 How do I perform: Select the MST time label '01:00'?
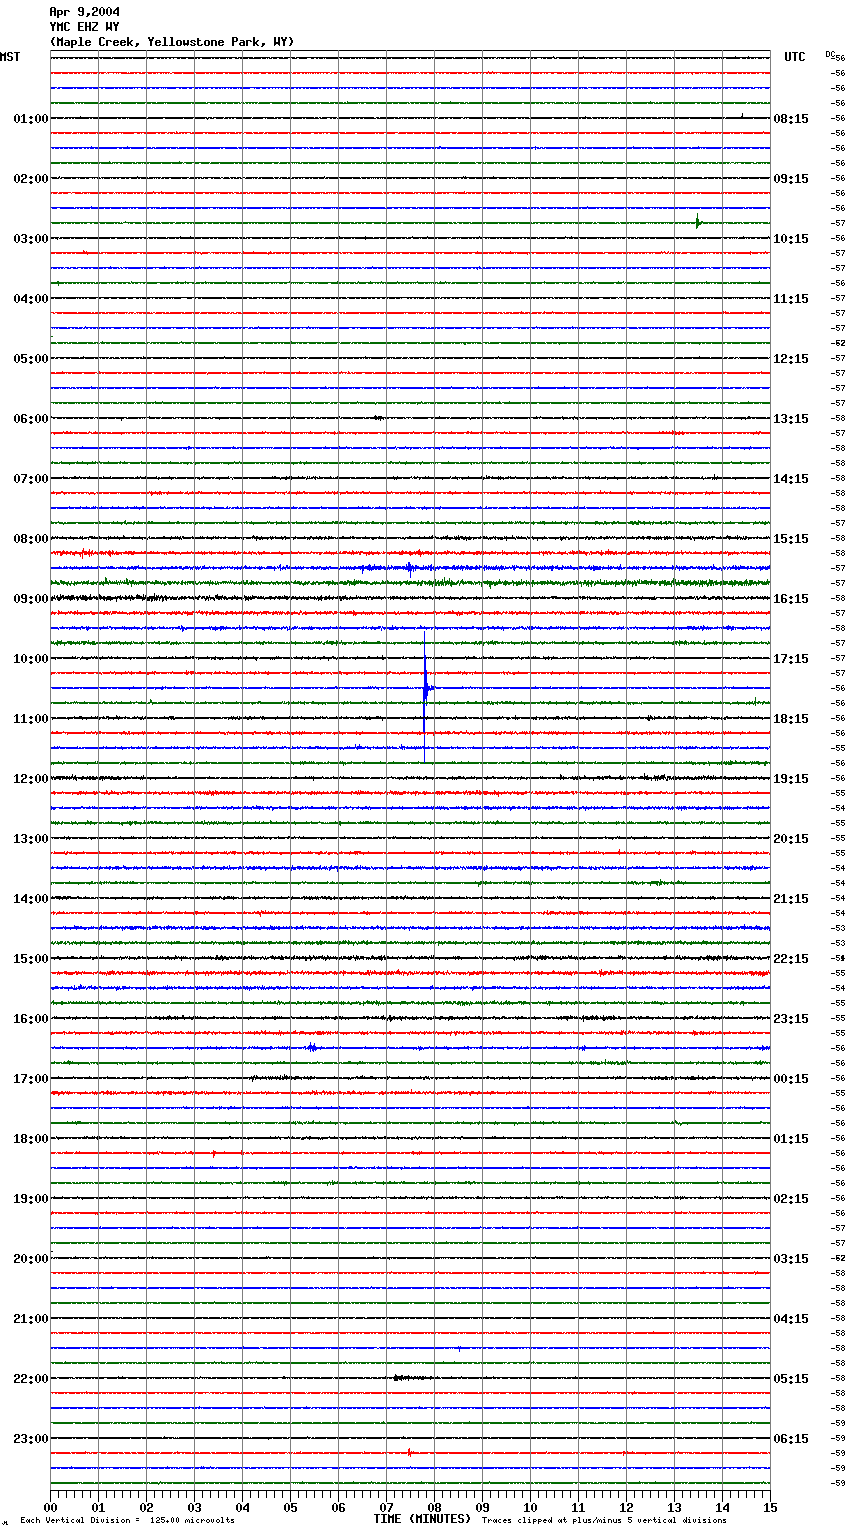pos(31,119)
